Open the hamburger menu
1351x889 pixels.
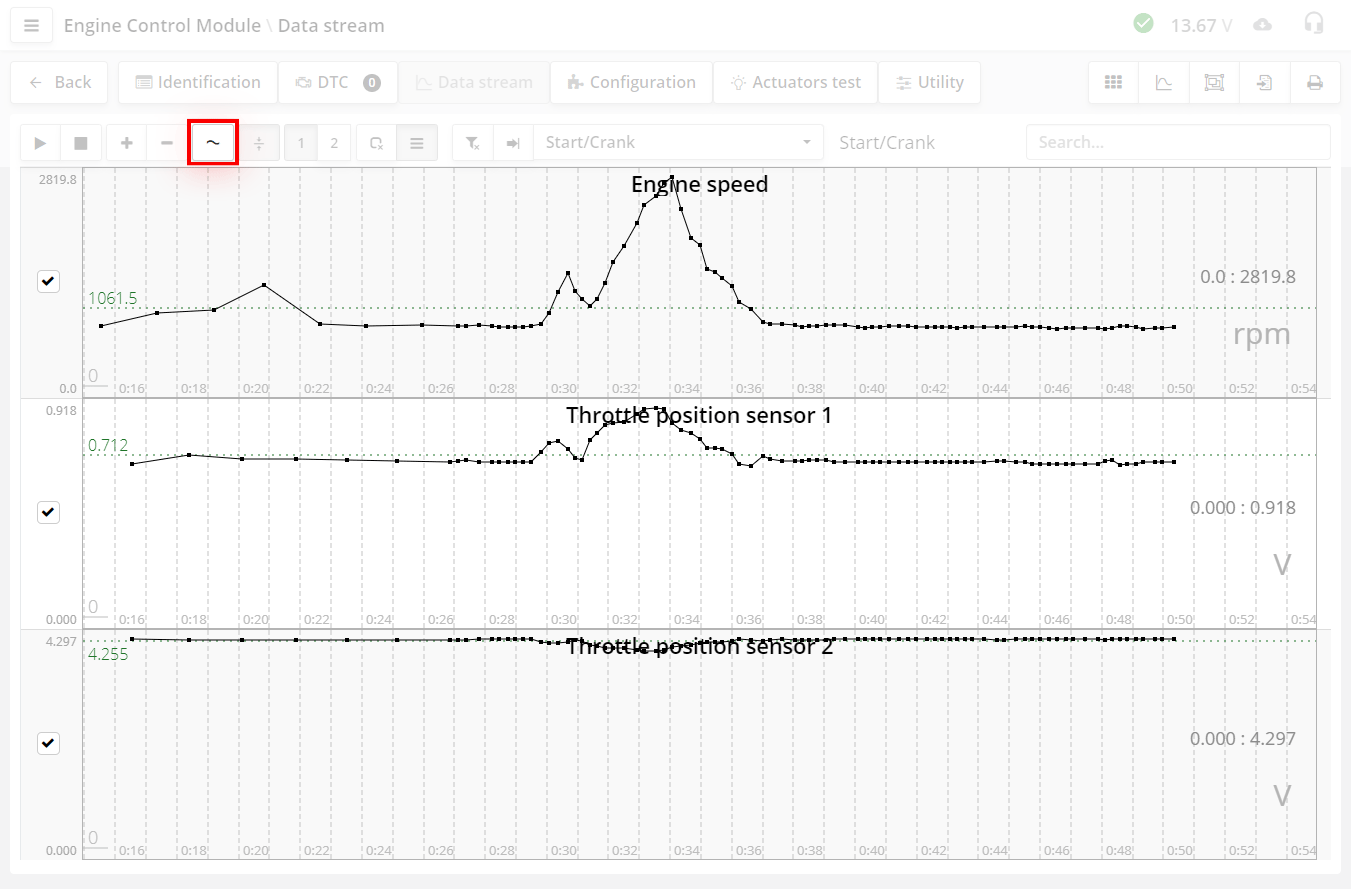point(31,26)
